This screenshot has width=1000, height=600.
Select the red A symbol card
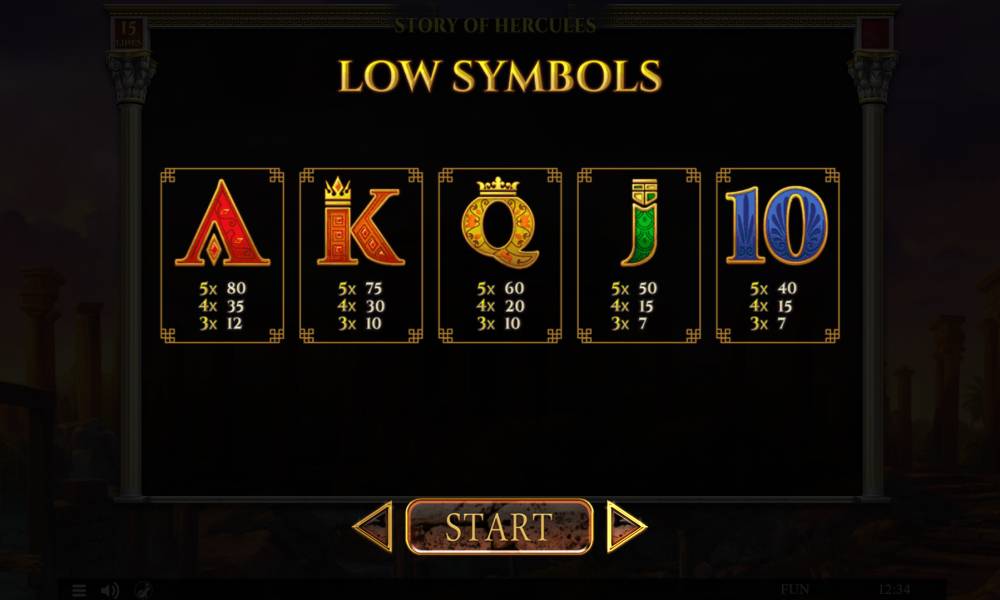(222, 256)
